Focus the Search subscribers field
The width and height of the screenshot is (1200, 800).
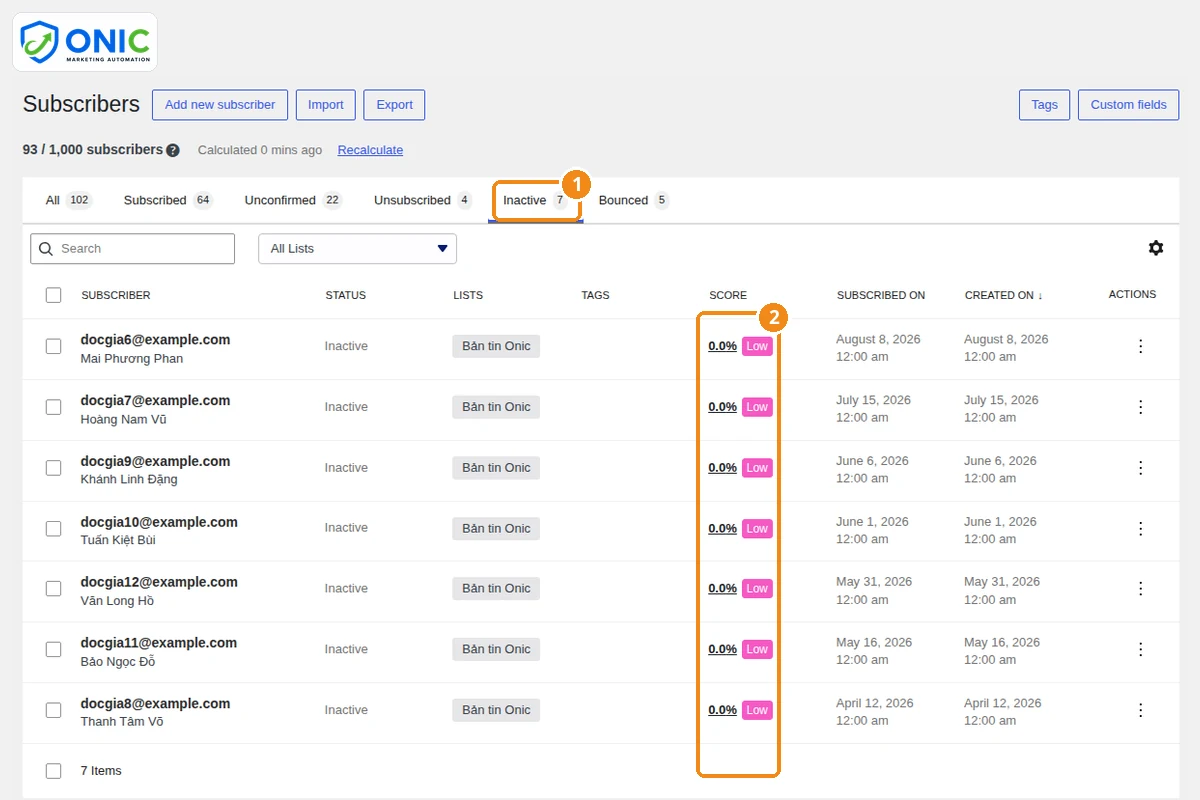click(133, 249)
